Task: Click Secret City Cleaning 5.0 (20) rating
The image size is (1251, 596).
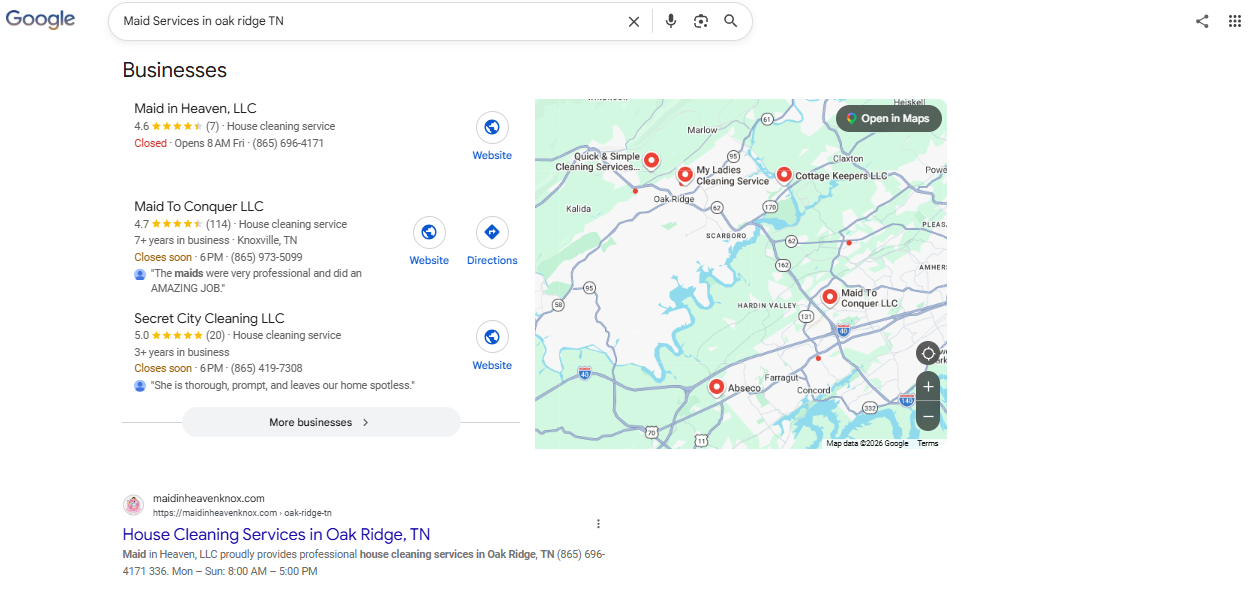Action: 179,335
